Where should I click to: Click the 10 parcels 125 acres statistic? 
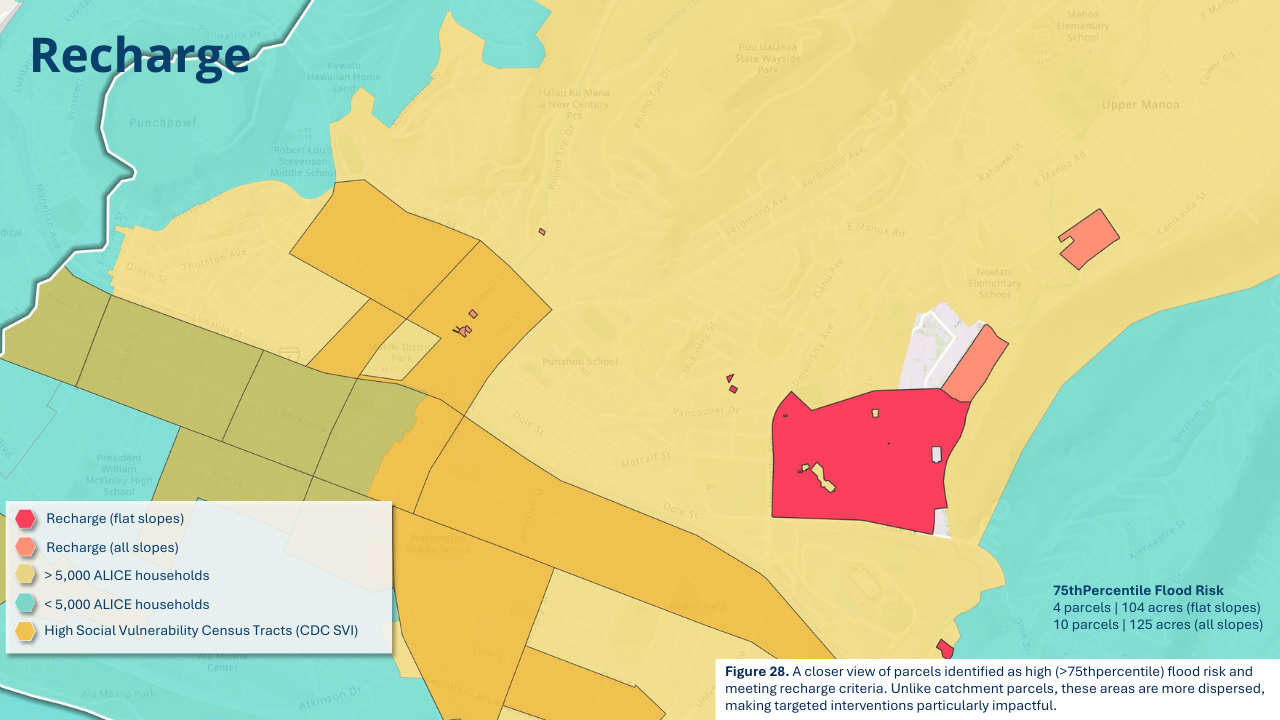click(x=1157, y=625)
